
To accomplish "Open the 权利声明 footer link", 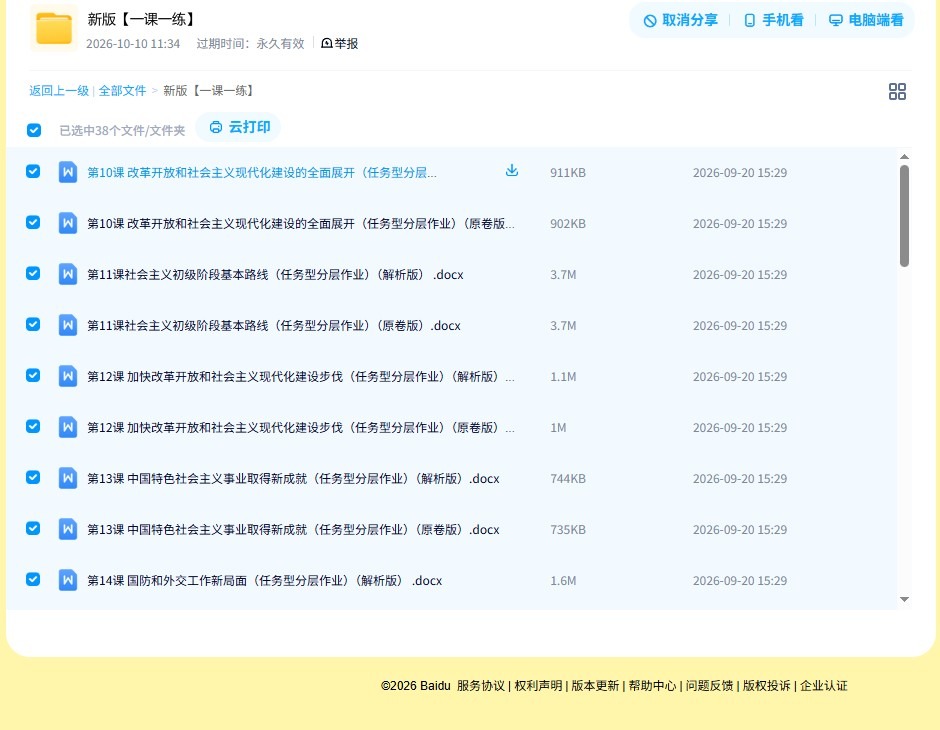I will [x=538, y=686].
